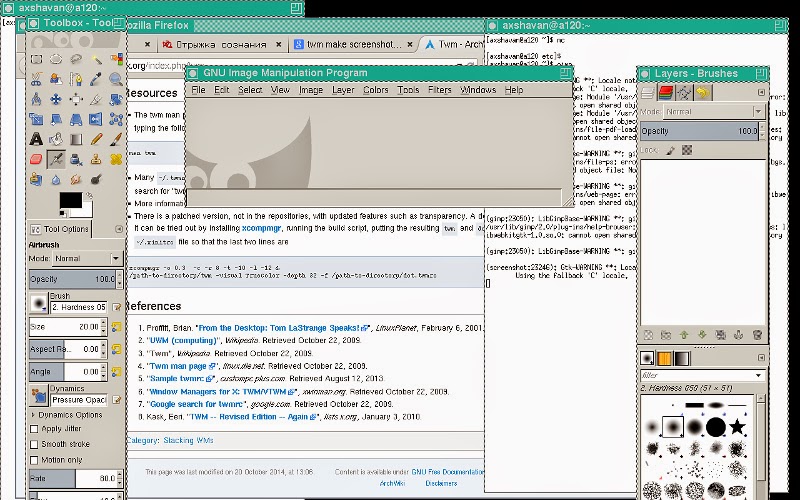Select the Foreground Select tool
Screen dimensions: 800x500
[56, 79]
